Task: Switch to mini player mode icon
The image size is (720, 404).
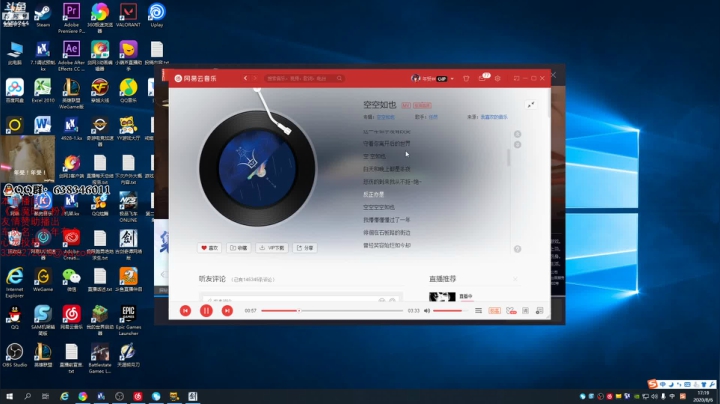Action: click(517, 79)
